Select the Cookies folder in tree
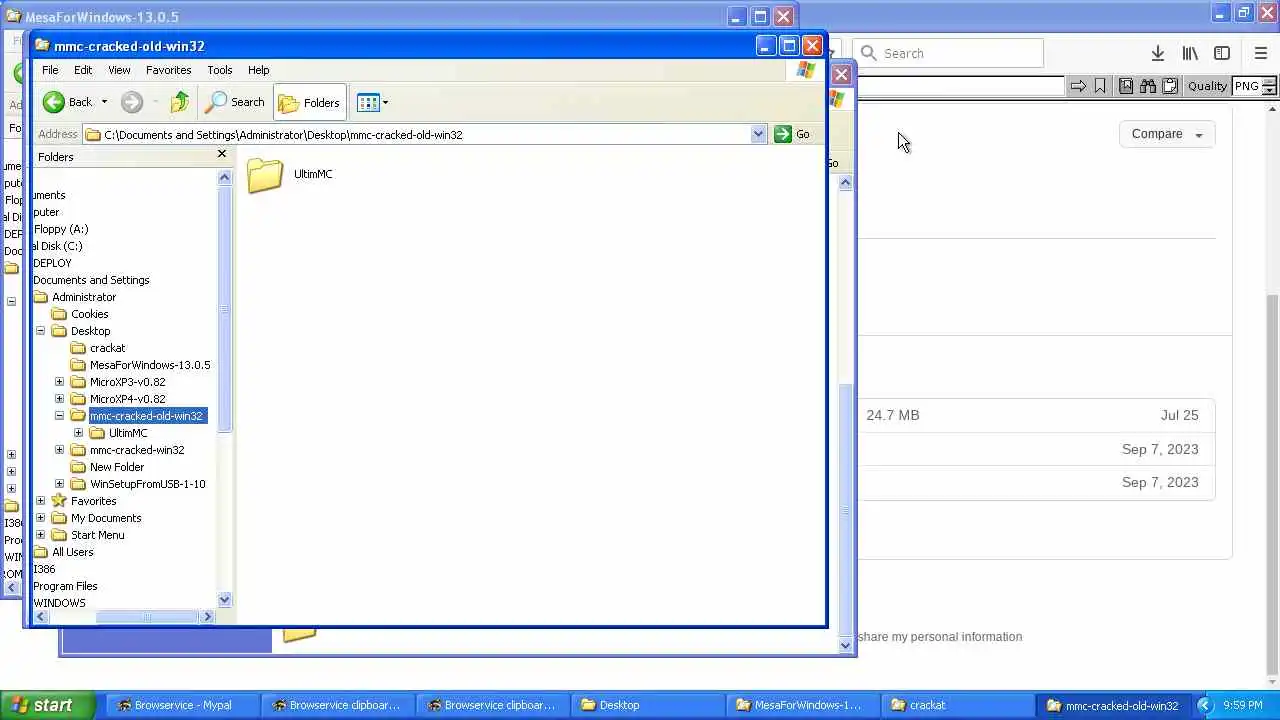The height and width of the screenshot is (720, 1280). pos(89,314)
